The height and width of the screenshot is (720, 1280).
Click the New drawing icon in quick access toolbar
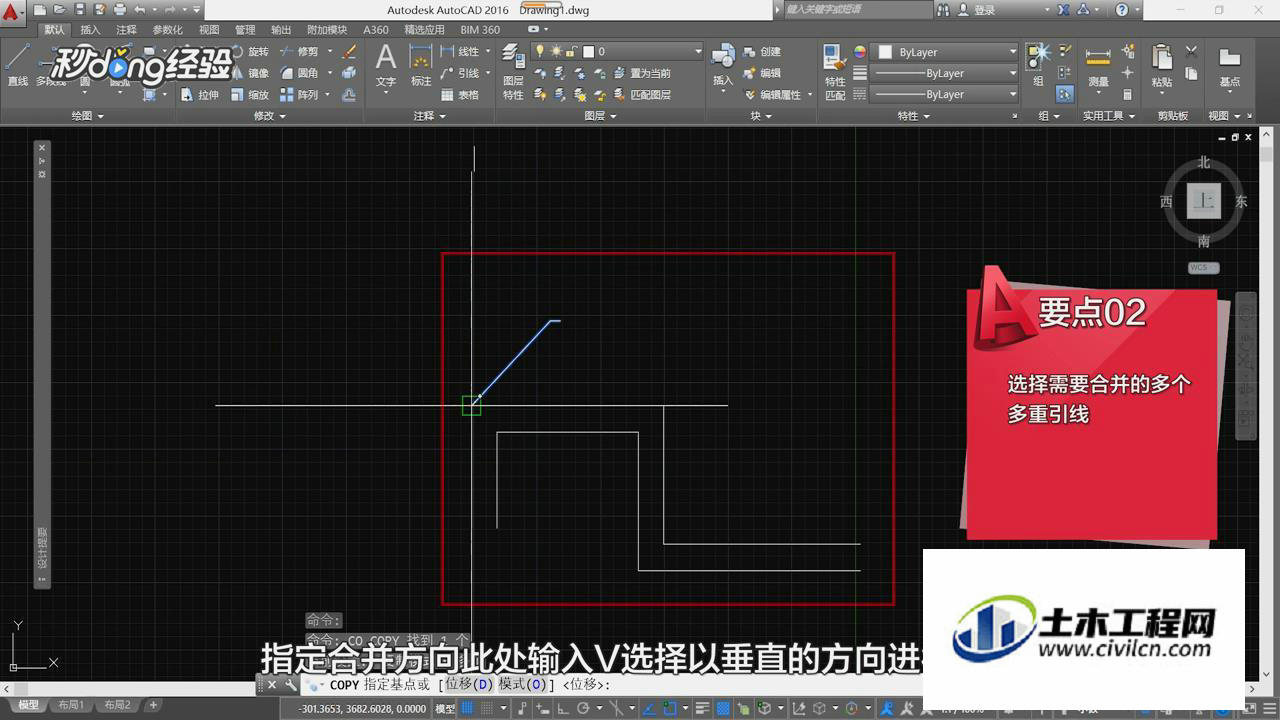pyautogui.click(x=40, y=10)
